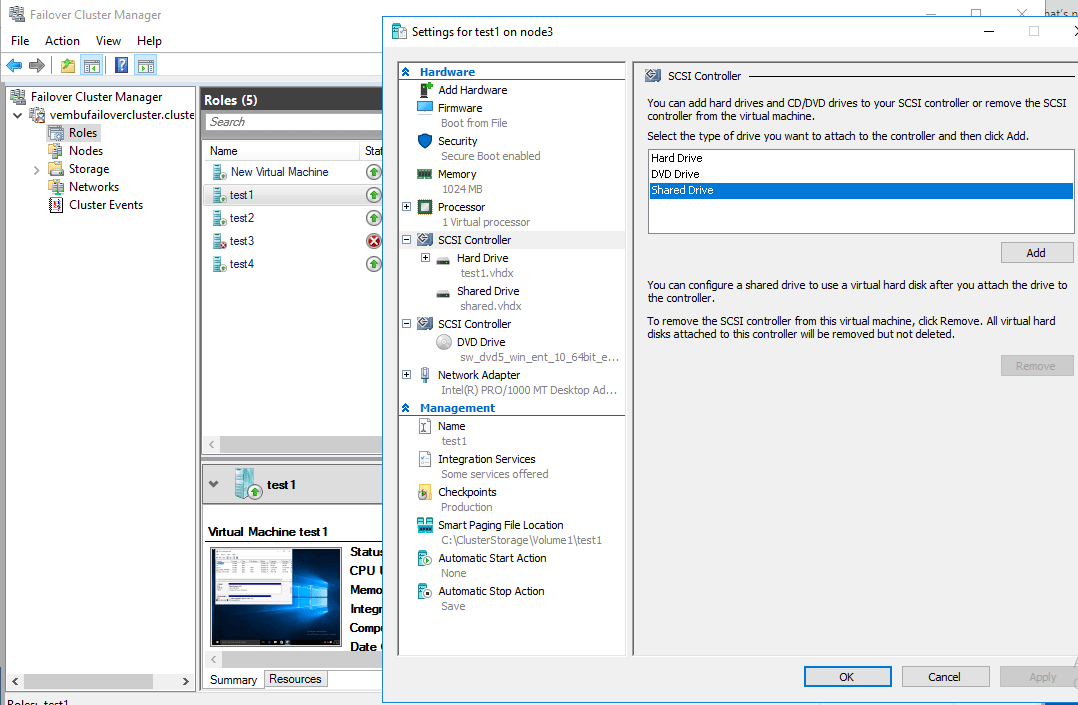
Task: Select the test4 role row
Action: [293, 264]
